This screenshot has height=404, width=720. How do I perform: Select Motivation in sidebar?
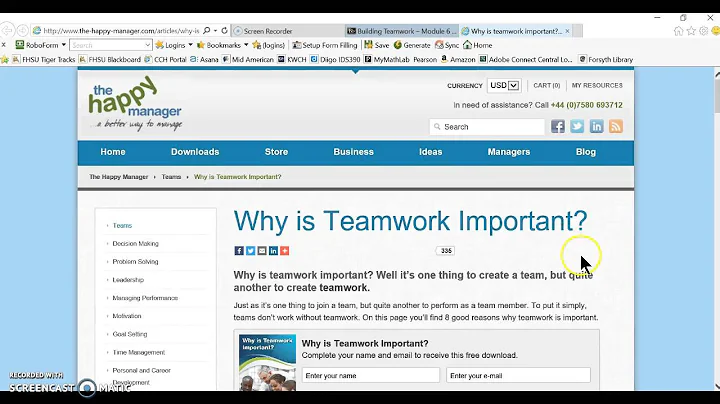point(127,316)
